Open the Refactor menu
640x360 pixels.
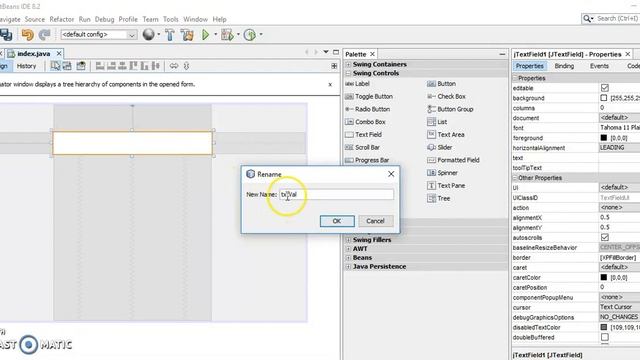[62, 19]
